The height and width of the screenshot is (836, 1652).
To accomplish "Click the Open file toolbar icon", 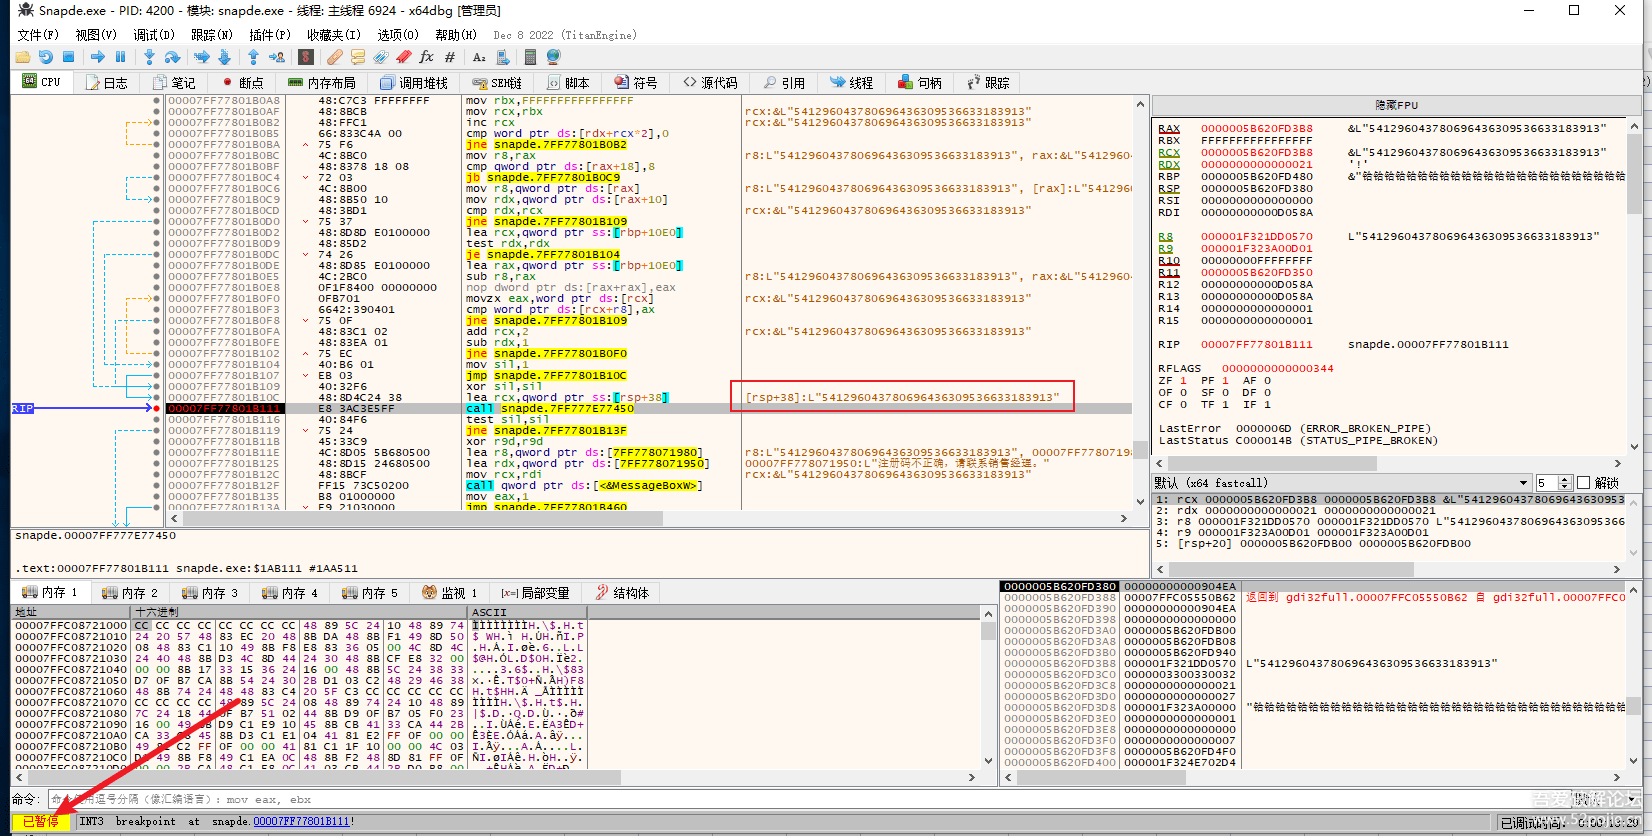I will pos(24,57).
